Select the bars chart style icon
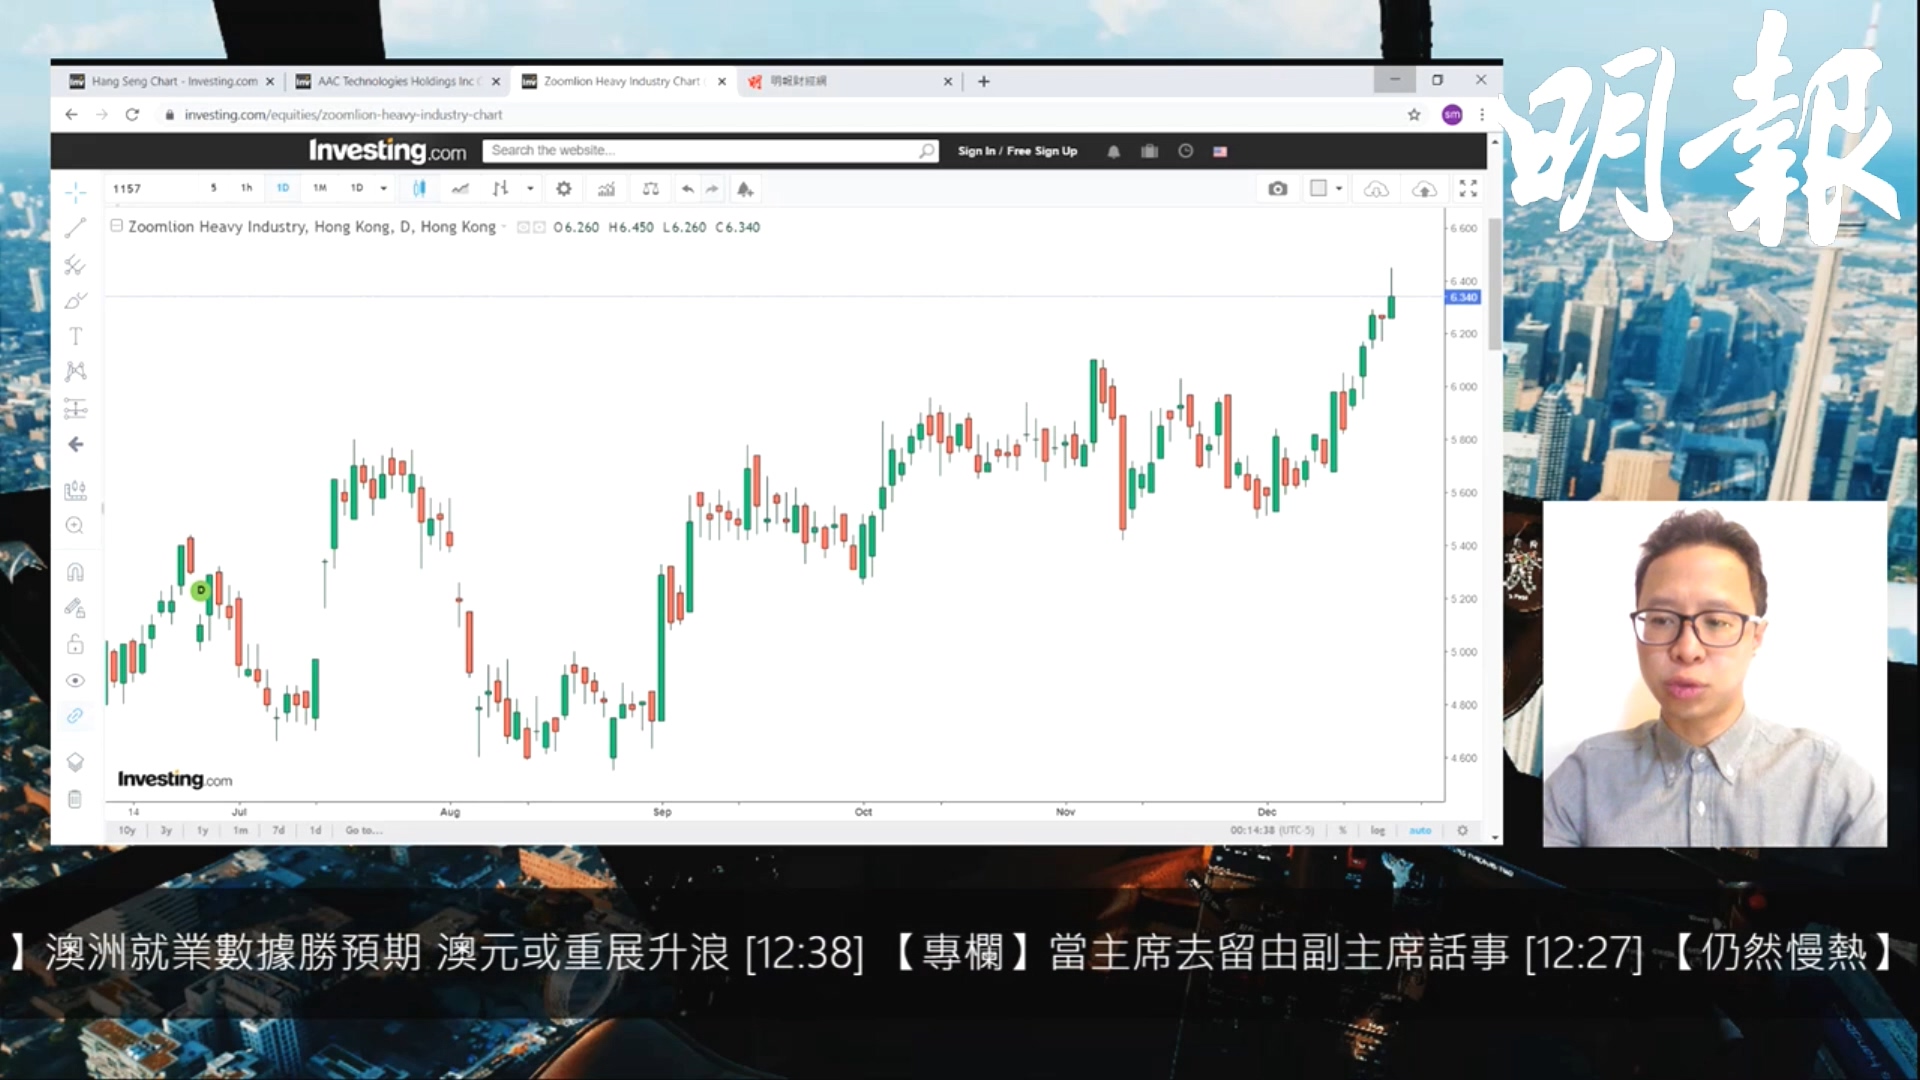The height and width of the screenshot is (1080, 1920). (x=501, y=188)
